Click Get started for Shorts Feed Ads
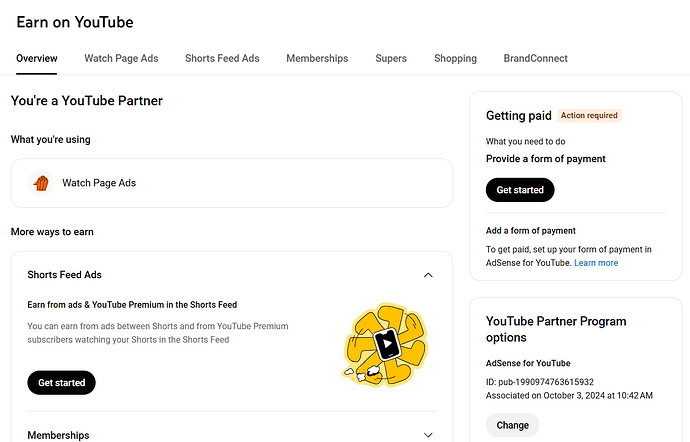 (x=61, y=382)
